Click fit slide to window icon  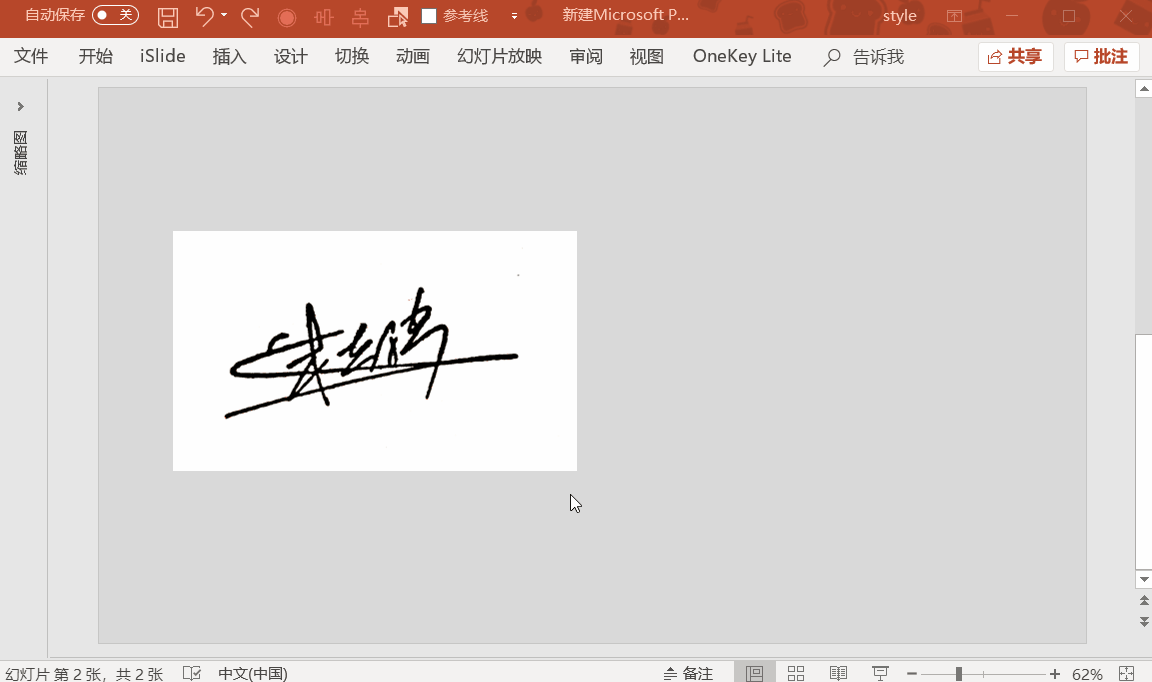pos(1127,673)
